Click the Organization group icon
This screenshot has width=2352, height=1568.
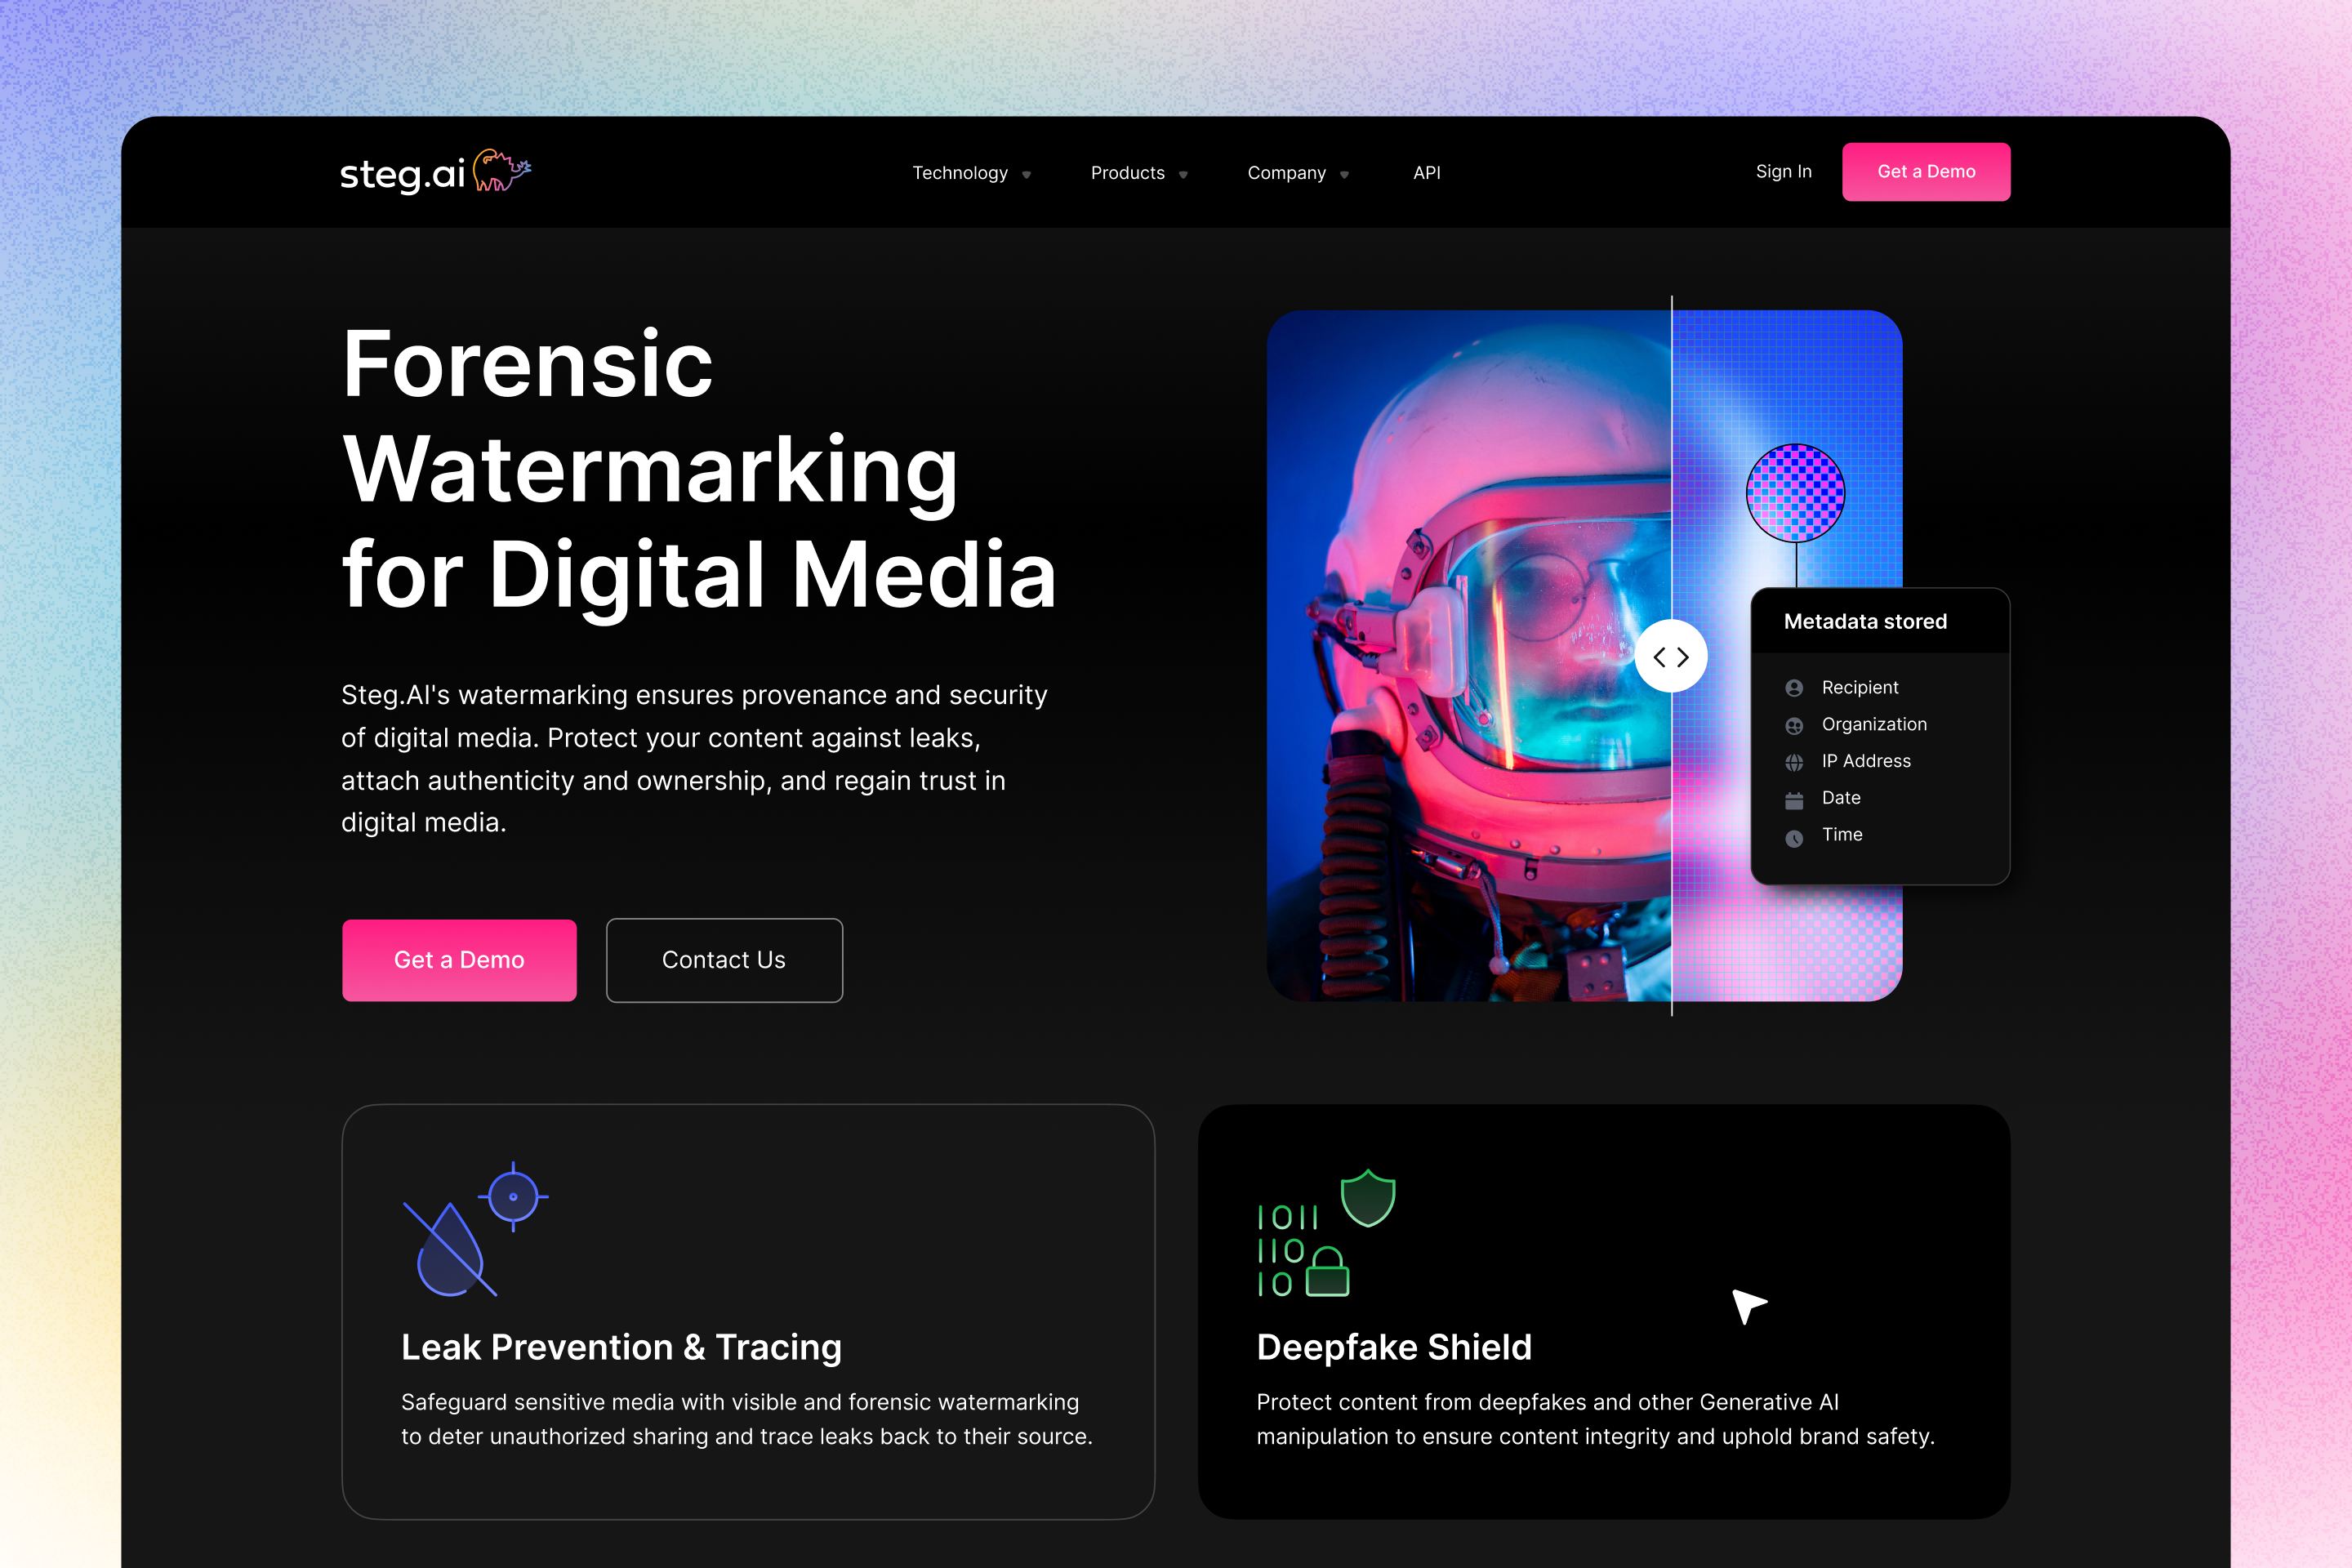tap(1794, 725)
